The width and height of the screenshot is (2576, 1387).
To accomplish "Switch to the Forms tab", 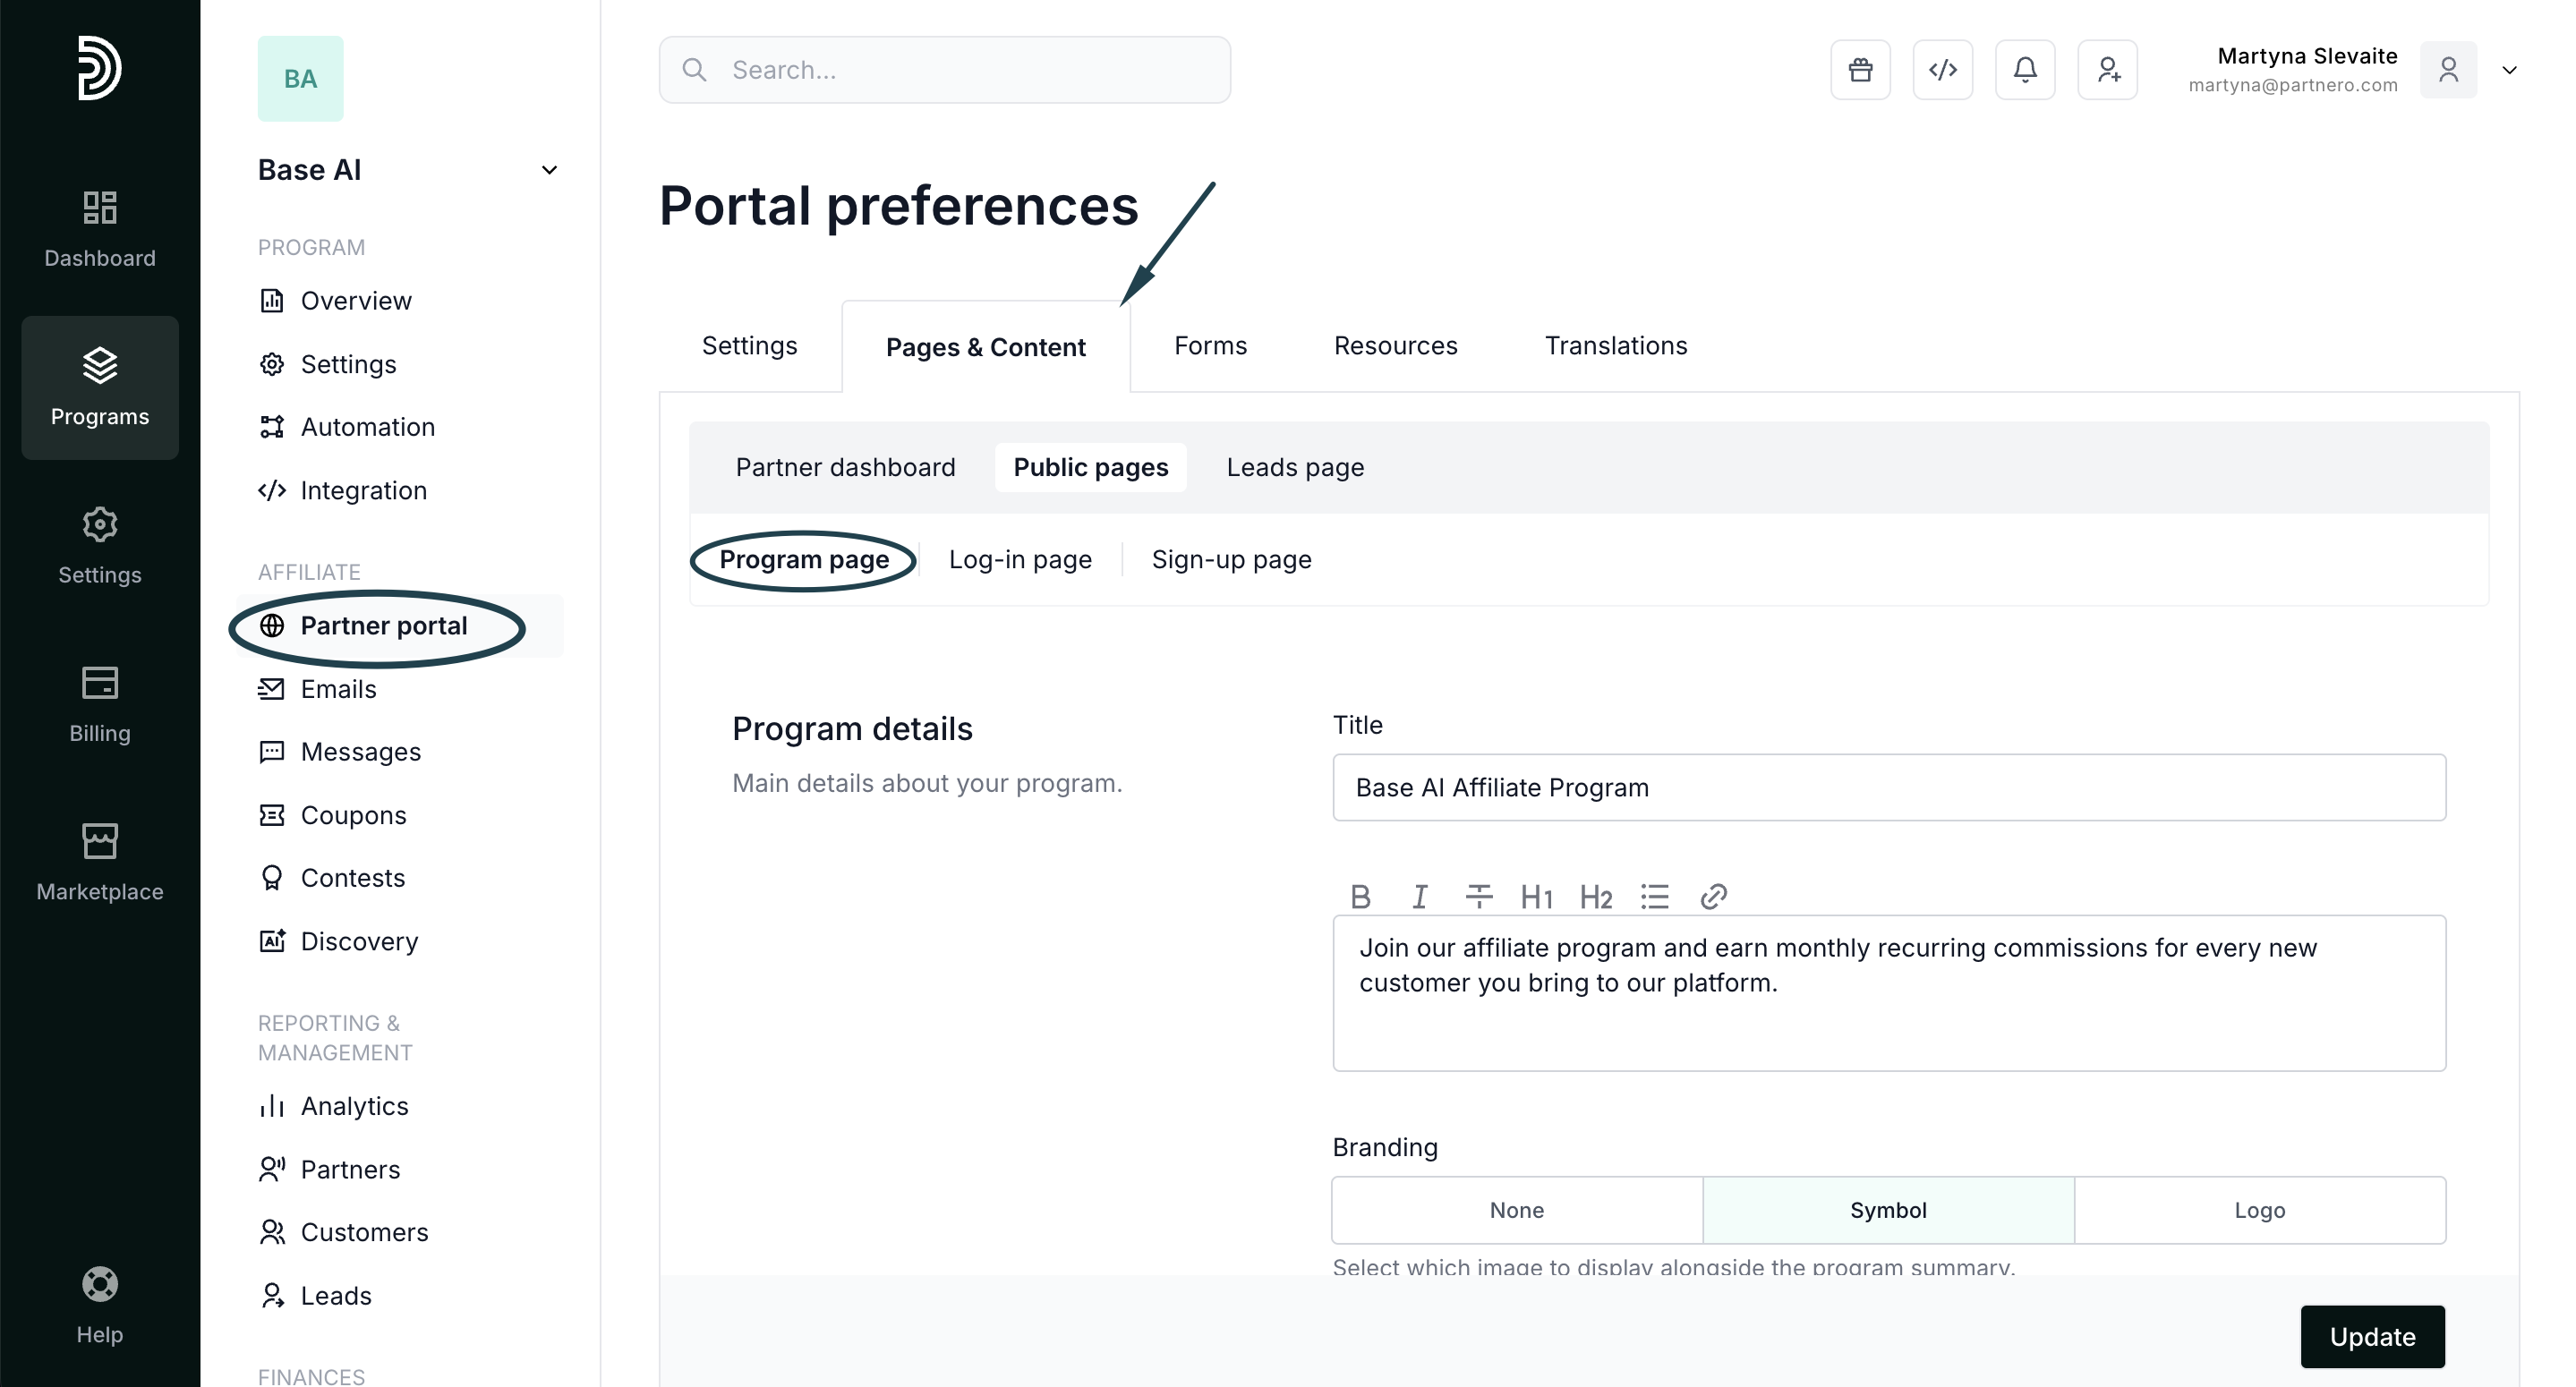I will point(1210,346).
